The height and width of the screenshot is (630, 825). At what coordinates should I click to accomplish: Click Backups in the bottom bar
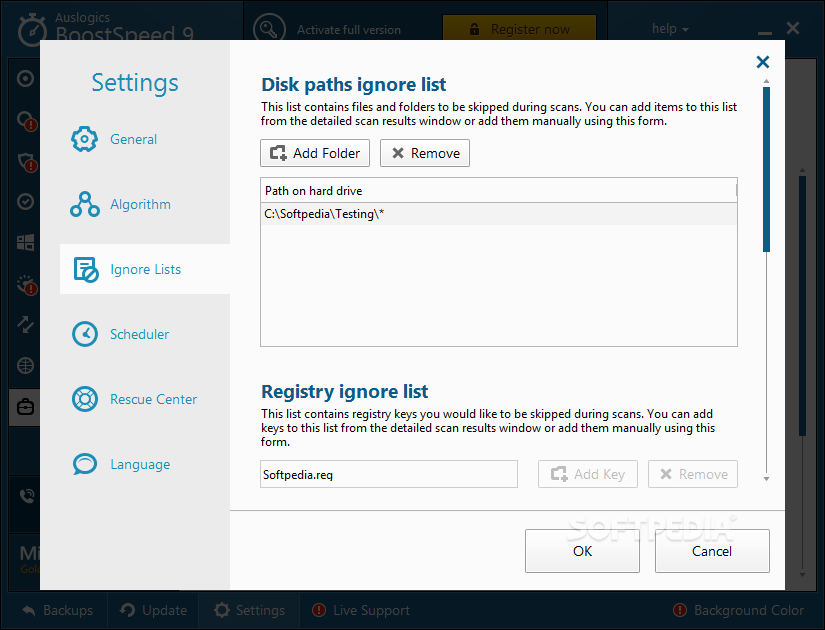coord(58,611)
